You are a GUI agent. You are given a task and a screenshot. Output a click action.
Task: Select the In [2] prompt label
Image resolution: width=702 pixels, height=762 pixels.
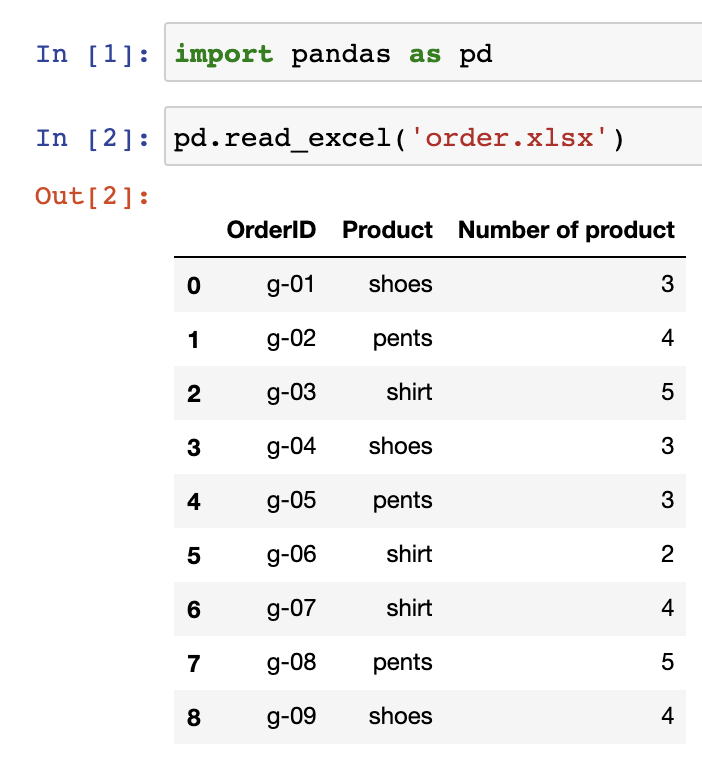coord(93,138)
